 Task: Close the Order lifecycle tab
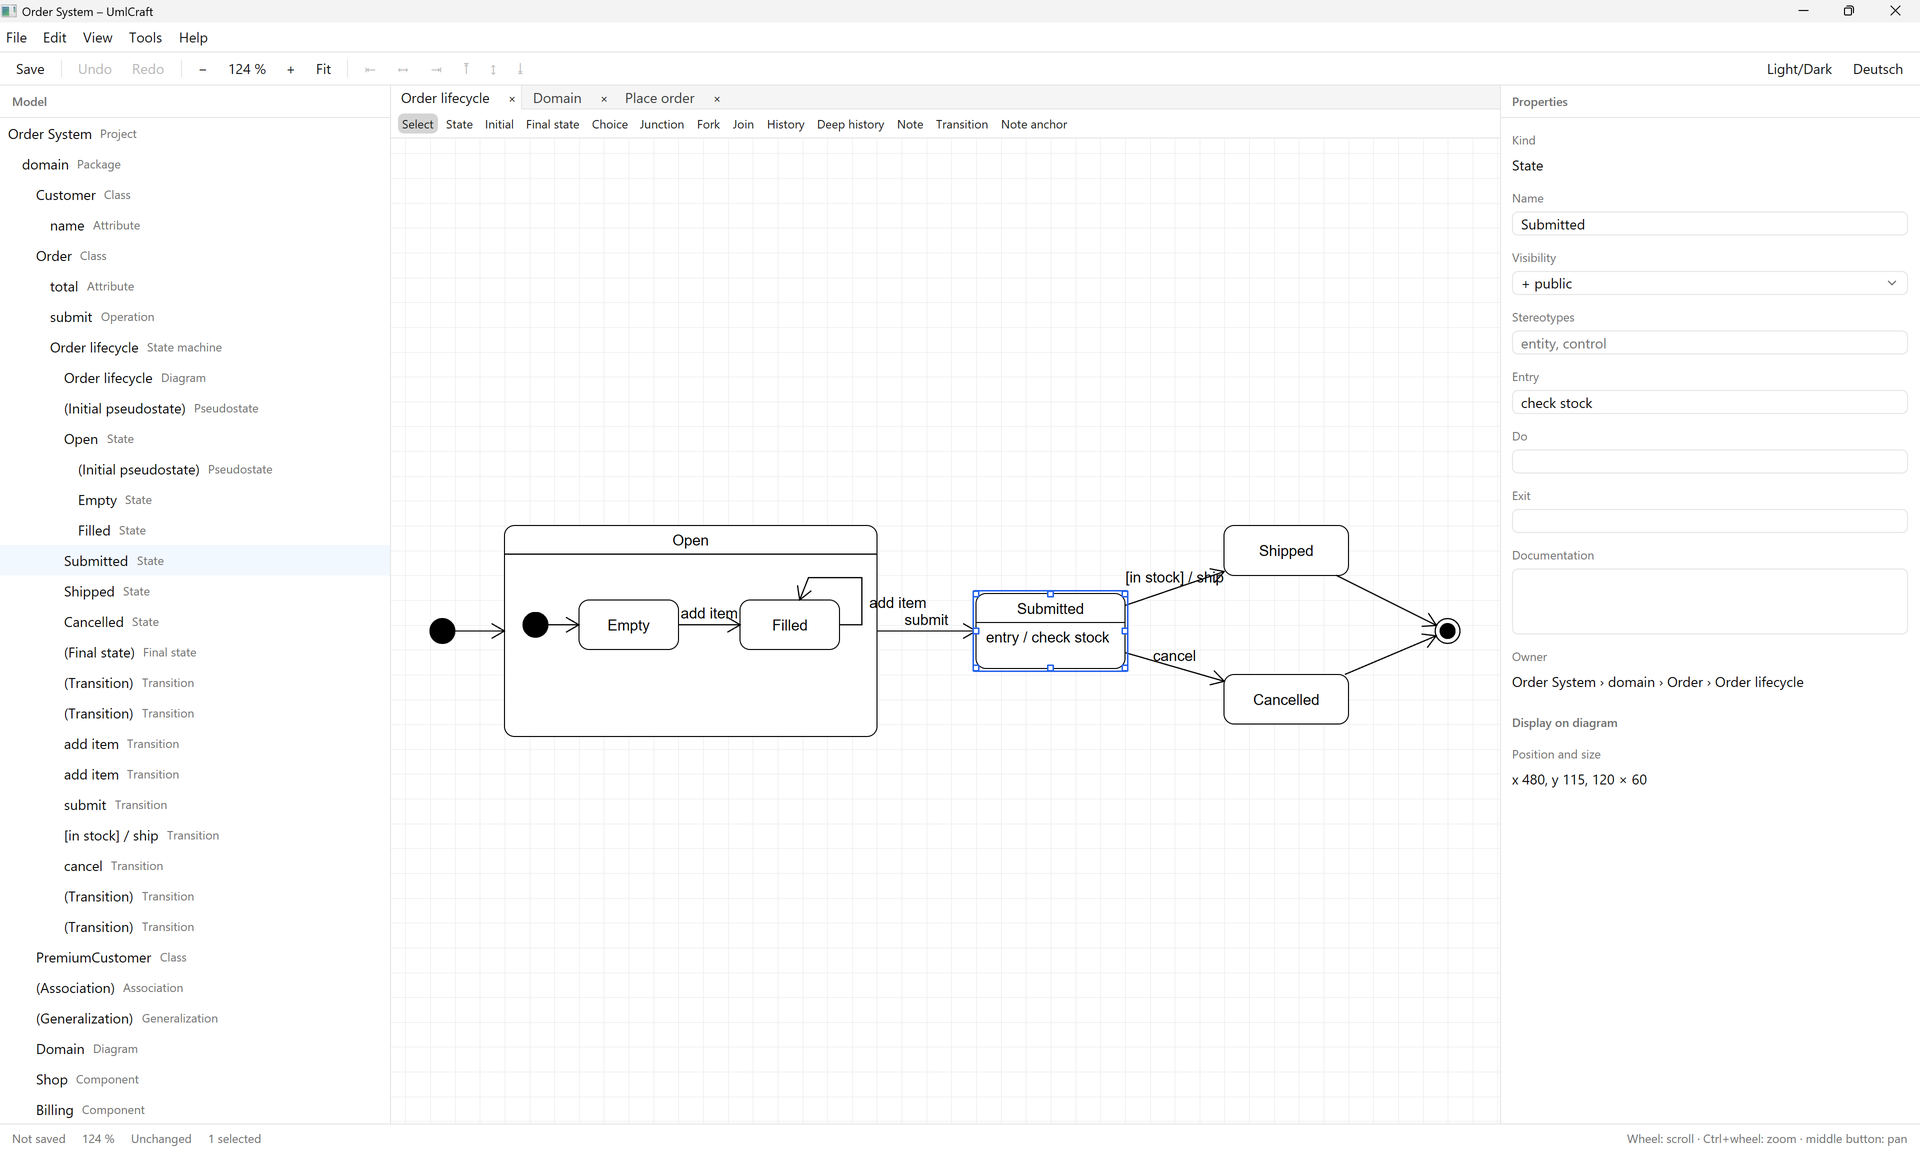coord(512,99)
